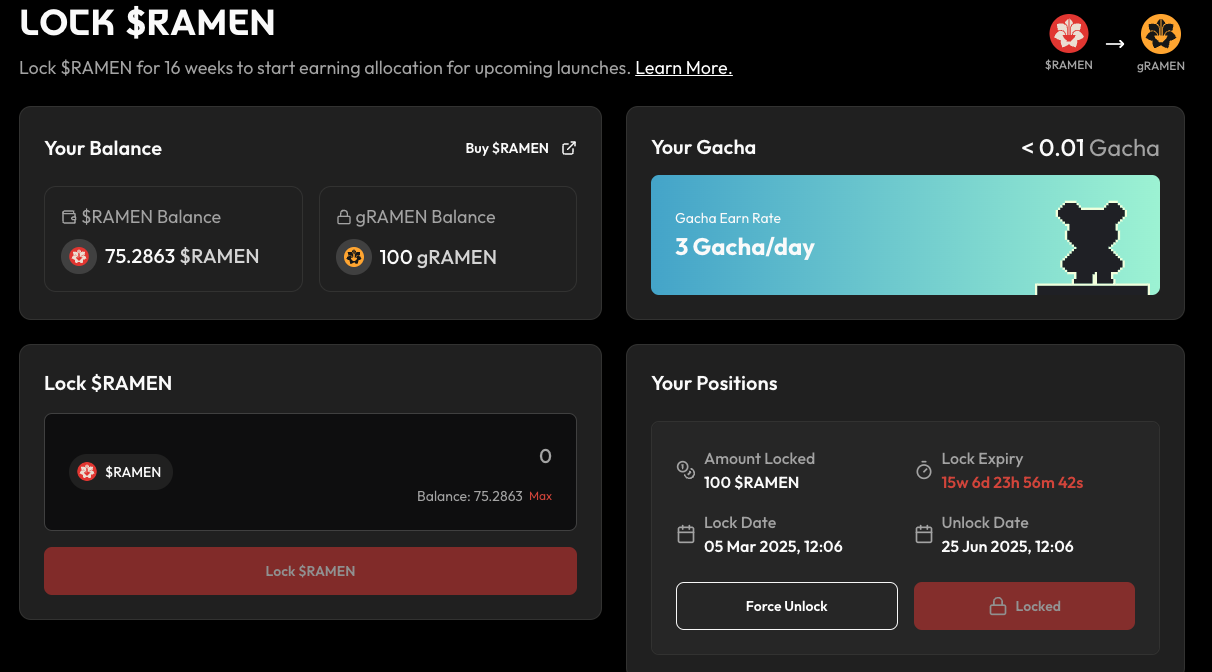Click the coins icon beside Amount Locked
The image size is (1212, 672).
686,470
